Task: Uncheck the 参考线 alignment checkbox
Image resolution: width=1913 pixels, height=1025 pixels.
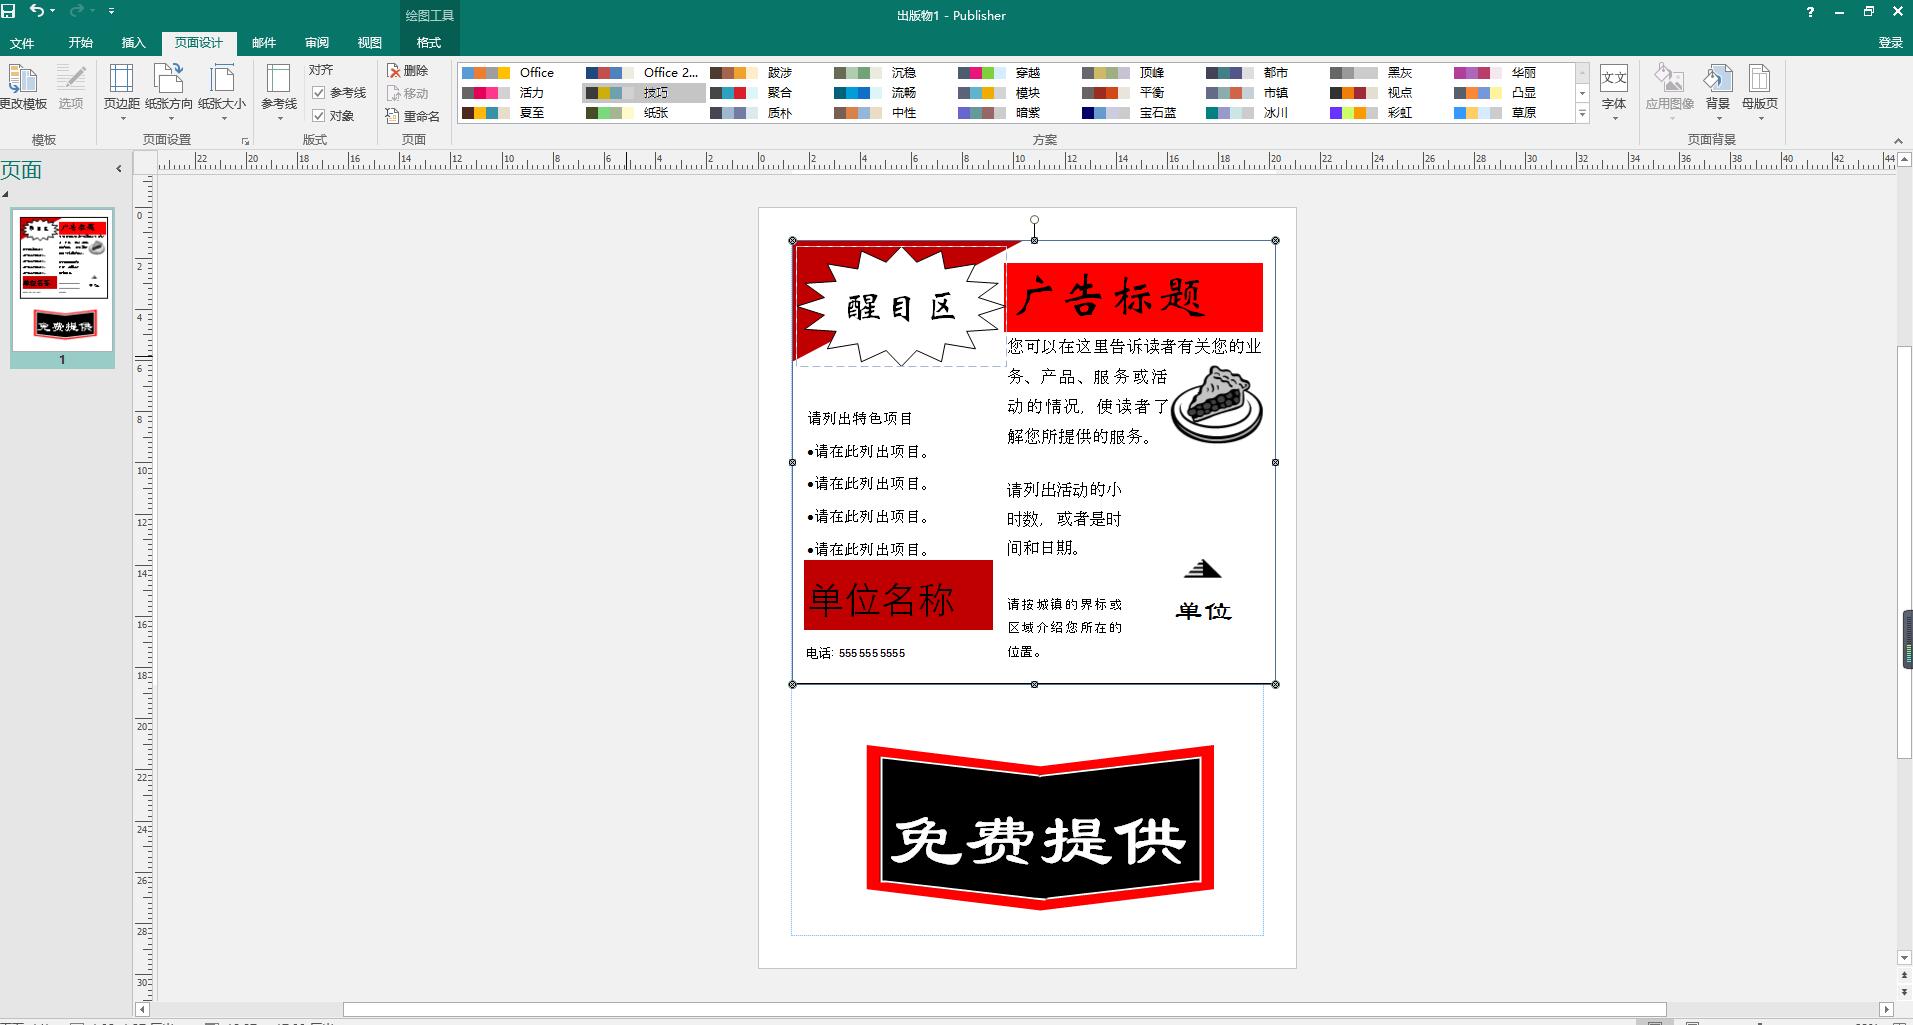Action: click(x=320, y=92)
